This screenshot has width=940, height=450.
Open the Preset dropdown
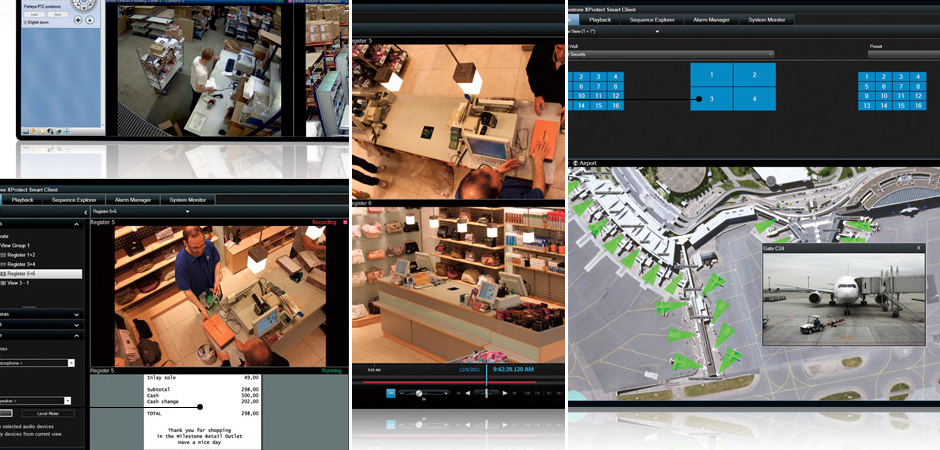903,54
